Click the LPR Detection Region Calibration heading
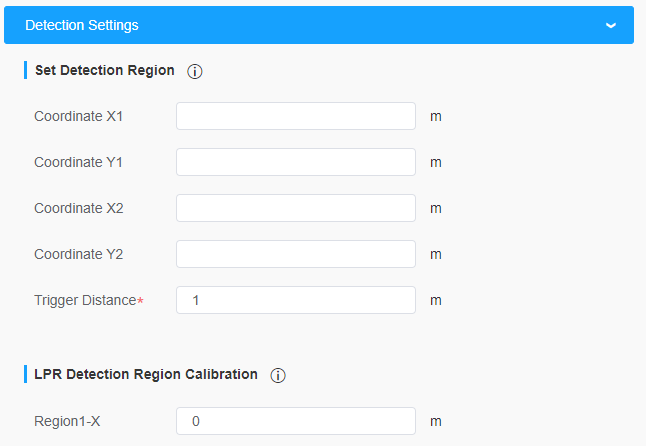Viewport: 646px width, 446px height. click(x=146, y=374)
